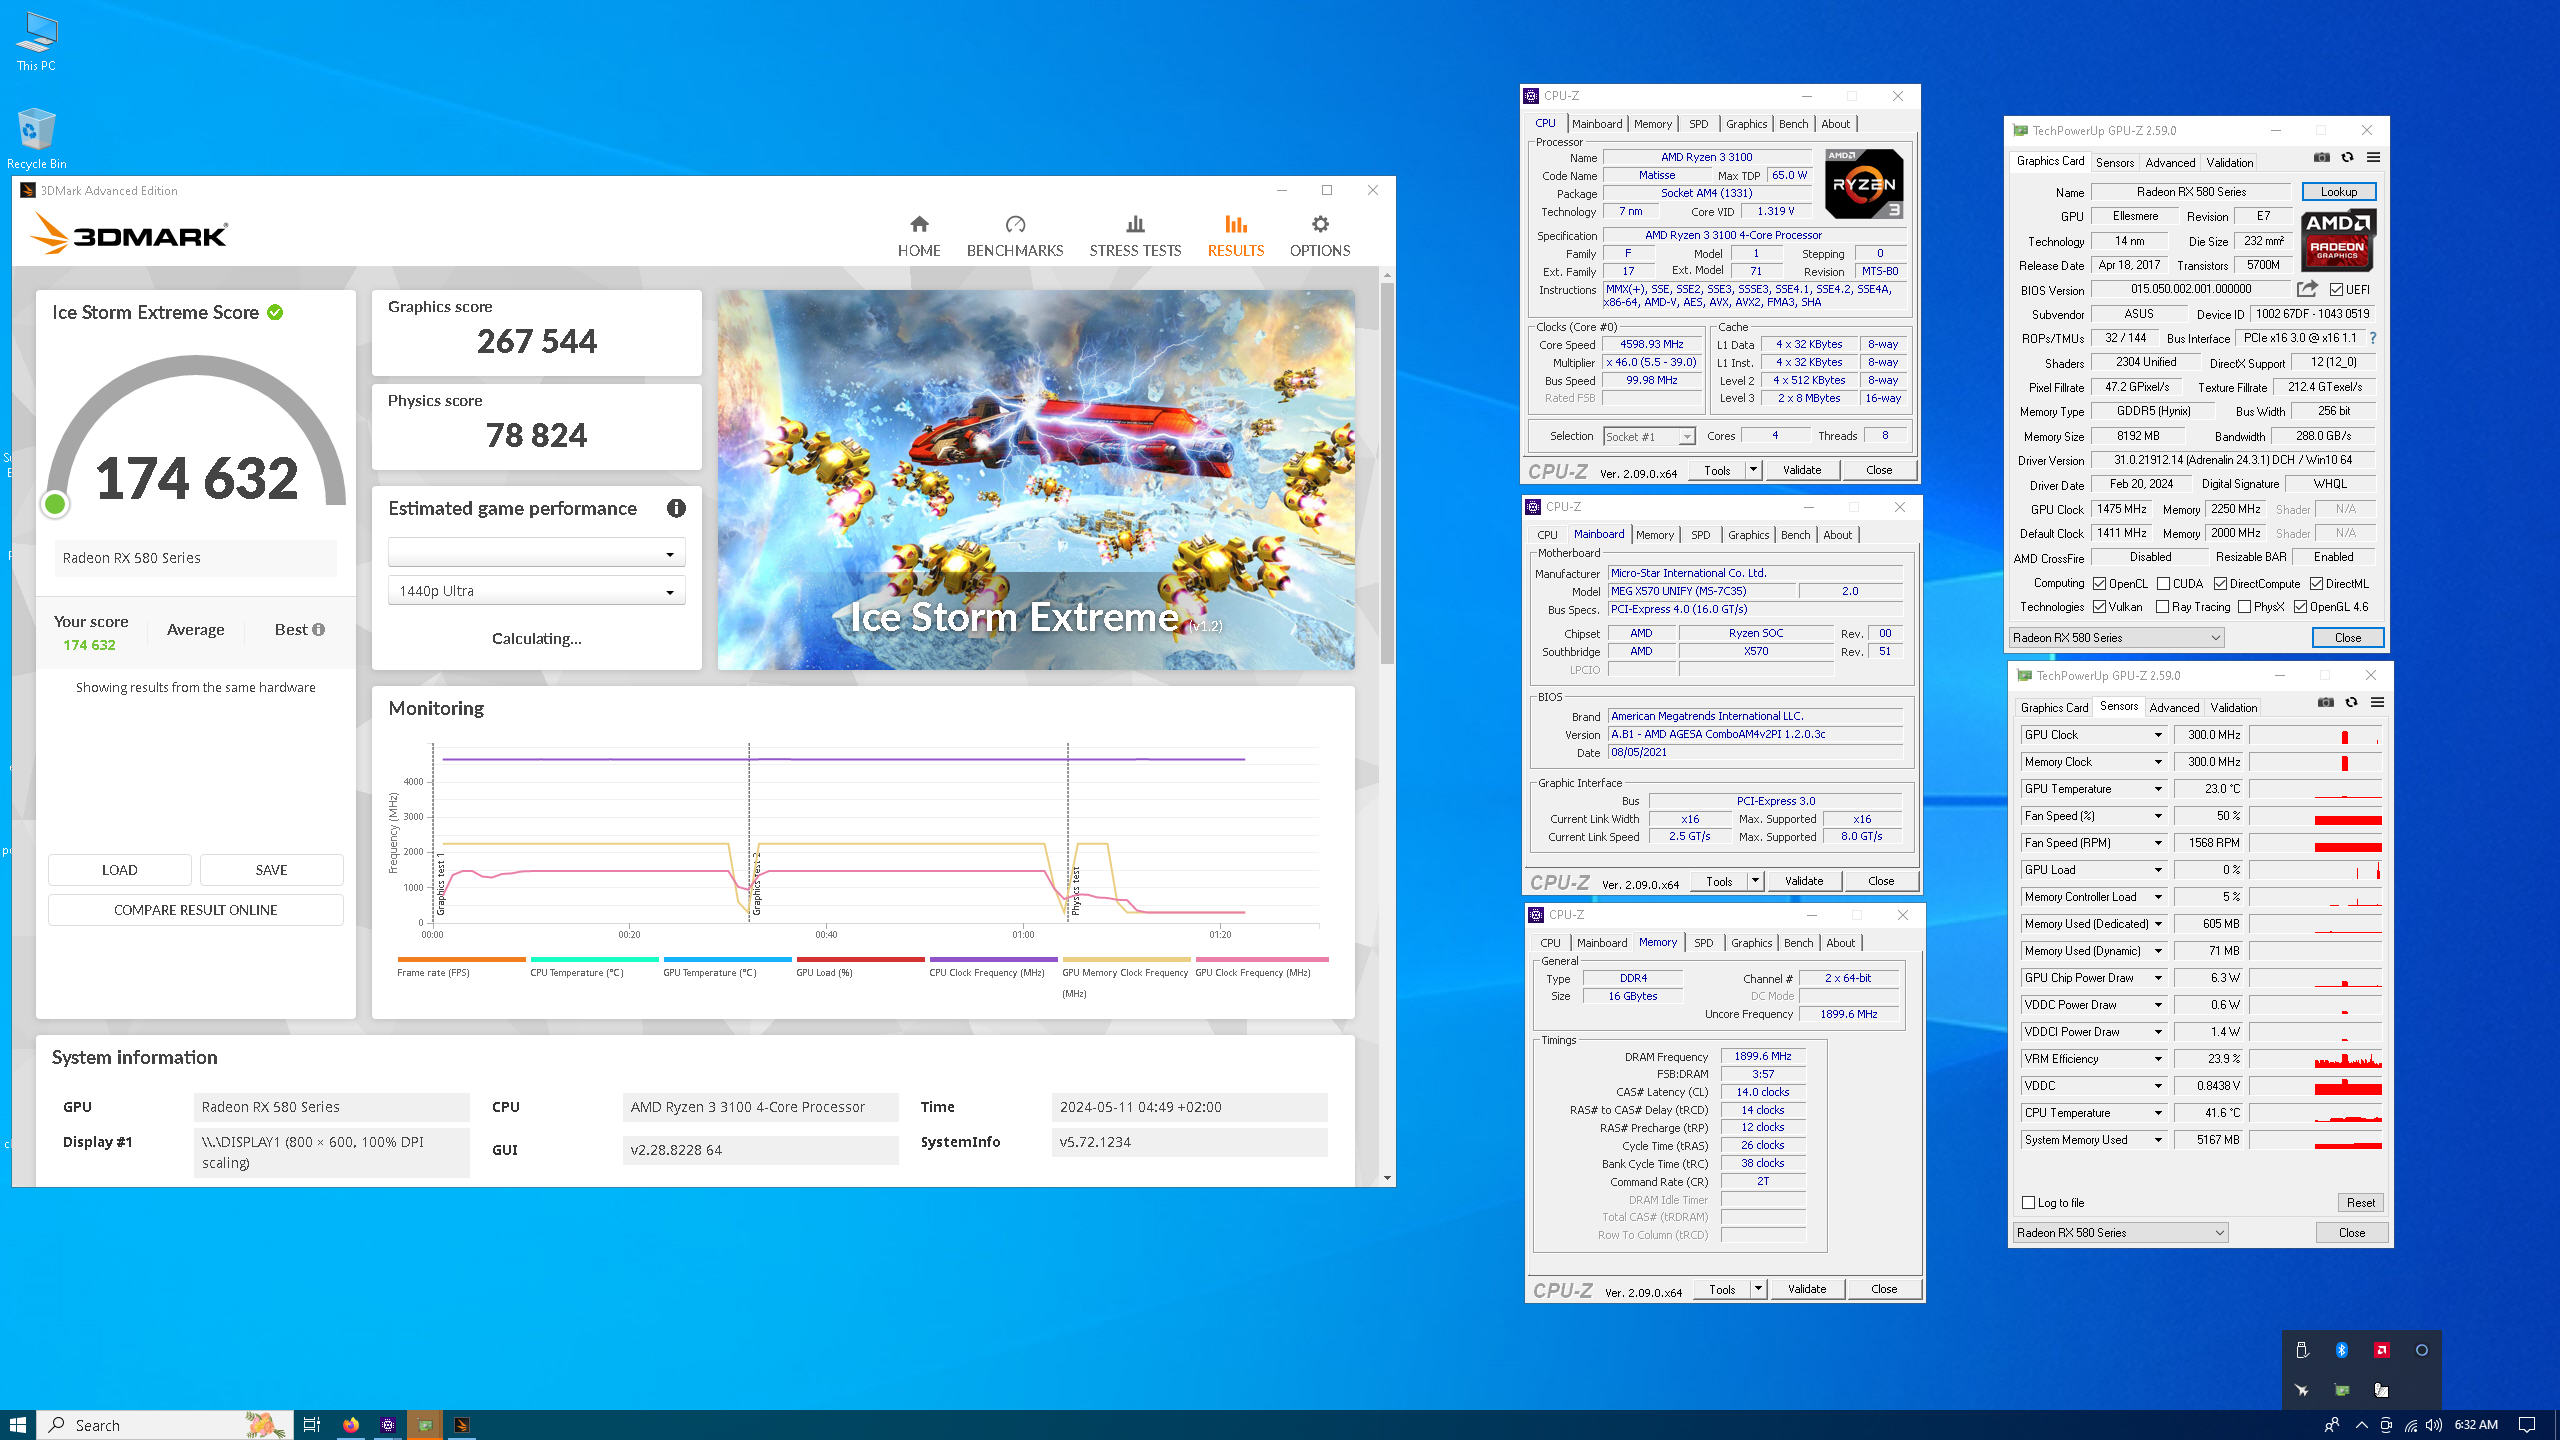This screenshot has width=2560, height=1440.
Task: Click the CPU-Z taskbar icon
Action: pyautogui.click(x=388, y=1425)
